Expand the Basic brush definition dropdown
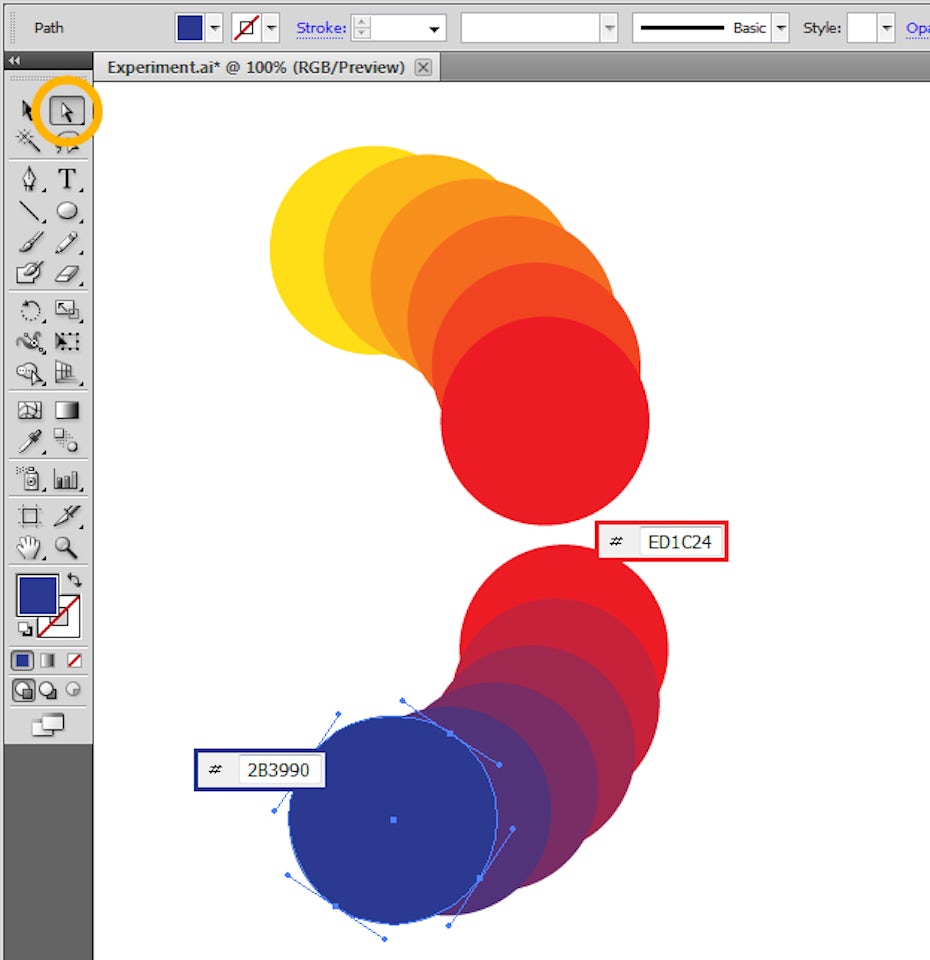 click(x=781, y=28)
